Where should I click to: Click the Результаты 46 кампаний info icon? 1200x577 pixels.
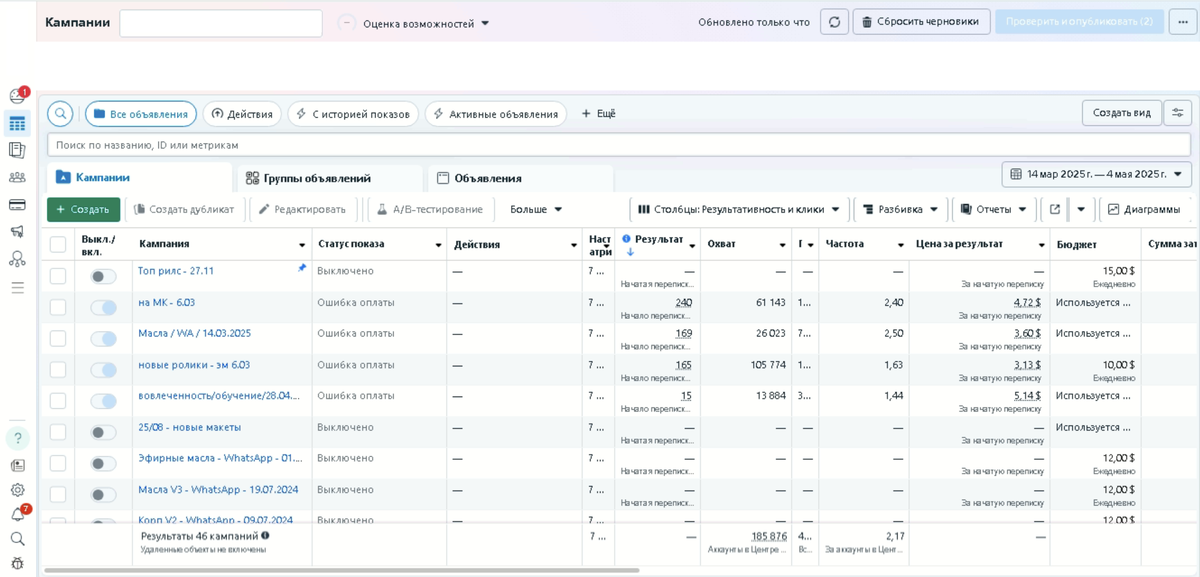pos(265,536)
